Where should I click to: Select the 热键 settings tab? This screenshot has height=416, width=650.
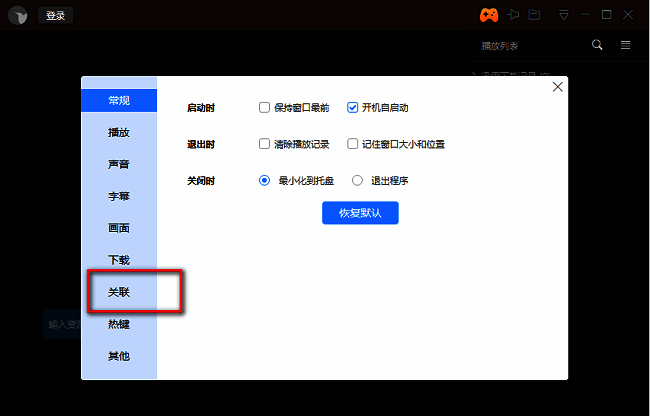(x=119, y=324)
